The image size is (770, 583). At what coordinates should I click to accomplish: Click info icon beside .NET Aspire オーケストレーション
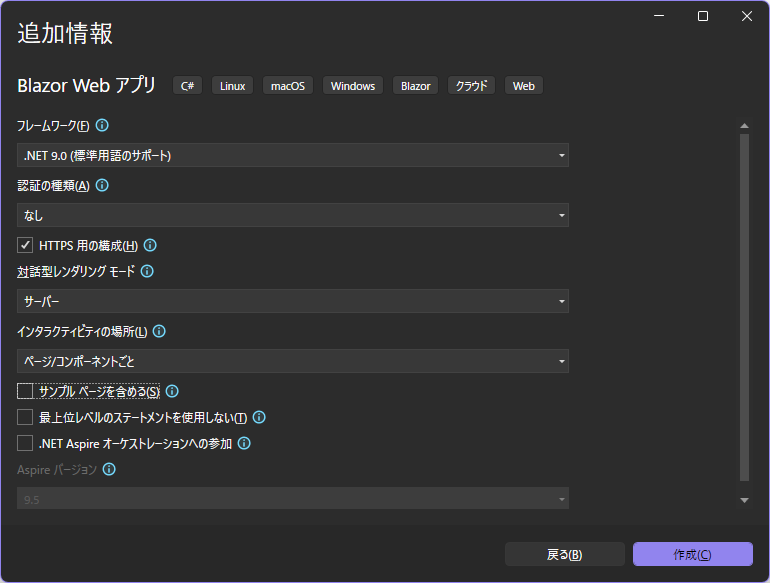[x=244, y=443]
